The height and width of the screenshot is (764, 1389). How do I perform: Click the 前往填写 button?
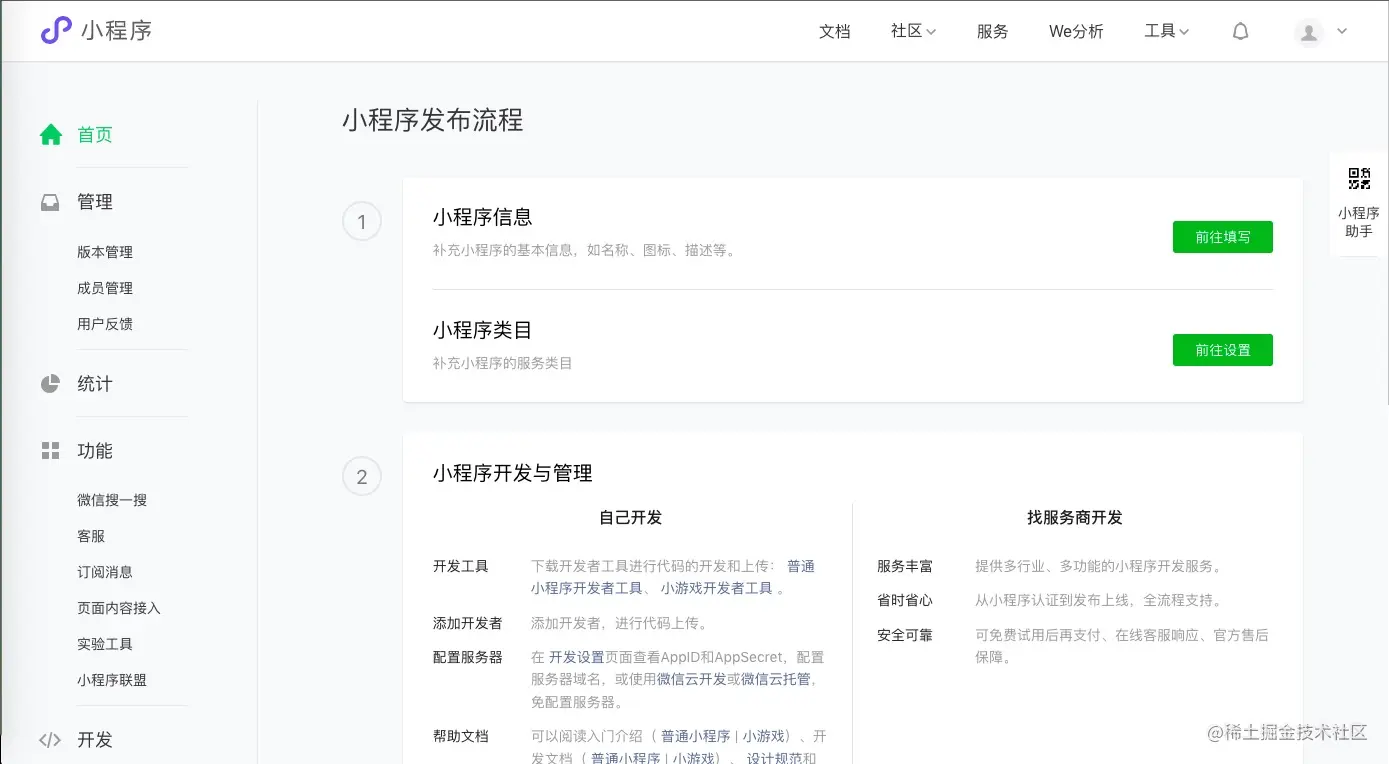1222,237
